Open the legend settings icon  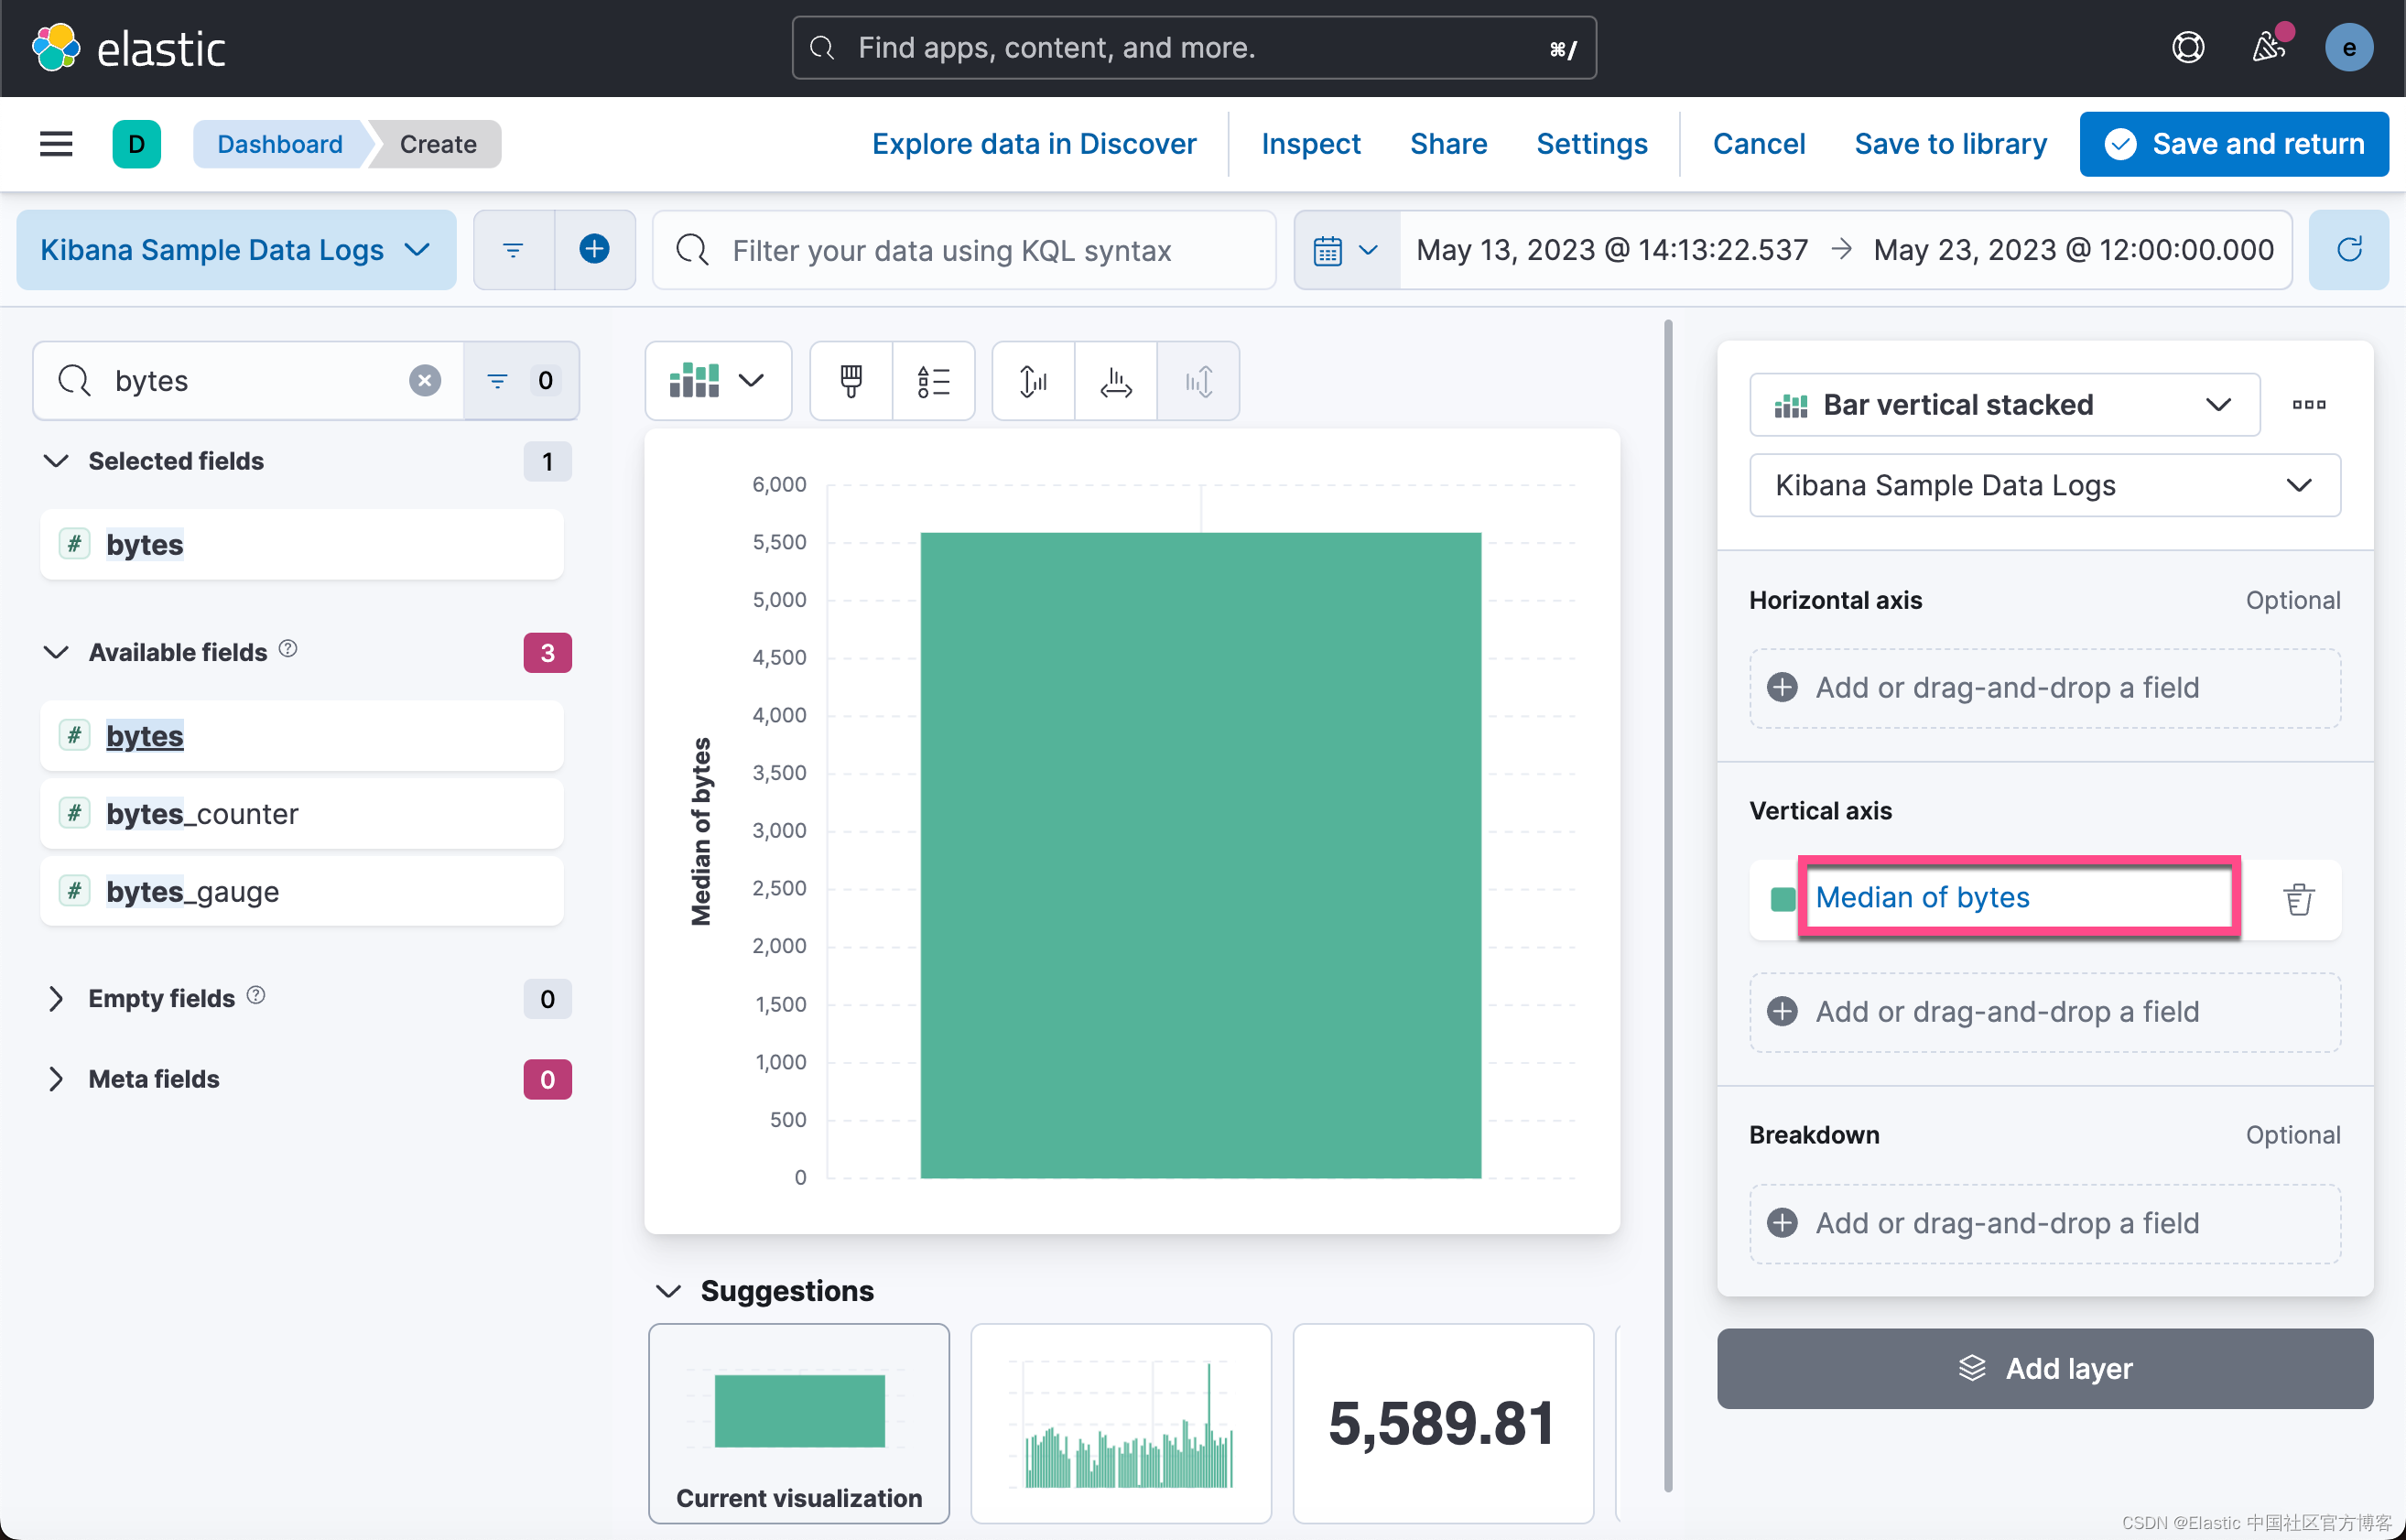point(933,381)
